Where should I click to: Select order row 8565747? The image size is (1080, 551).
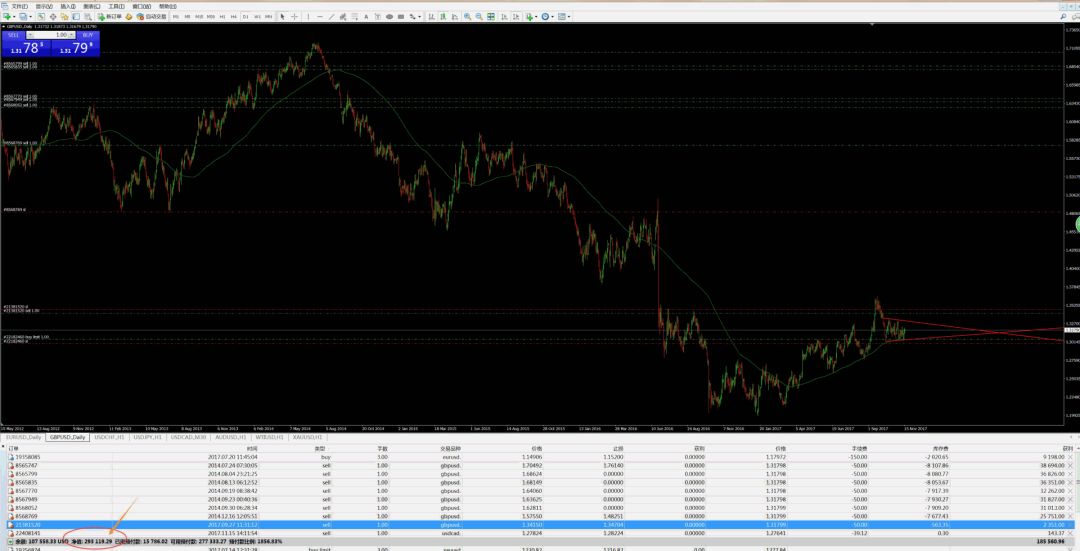[540, 466]
